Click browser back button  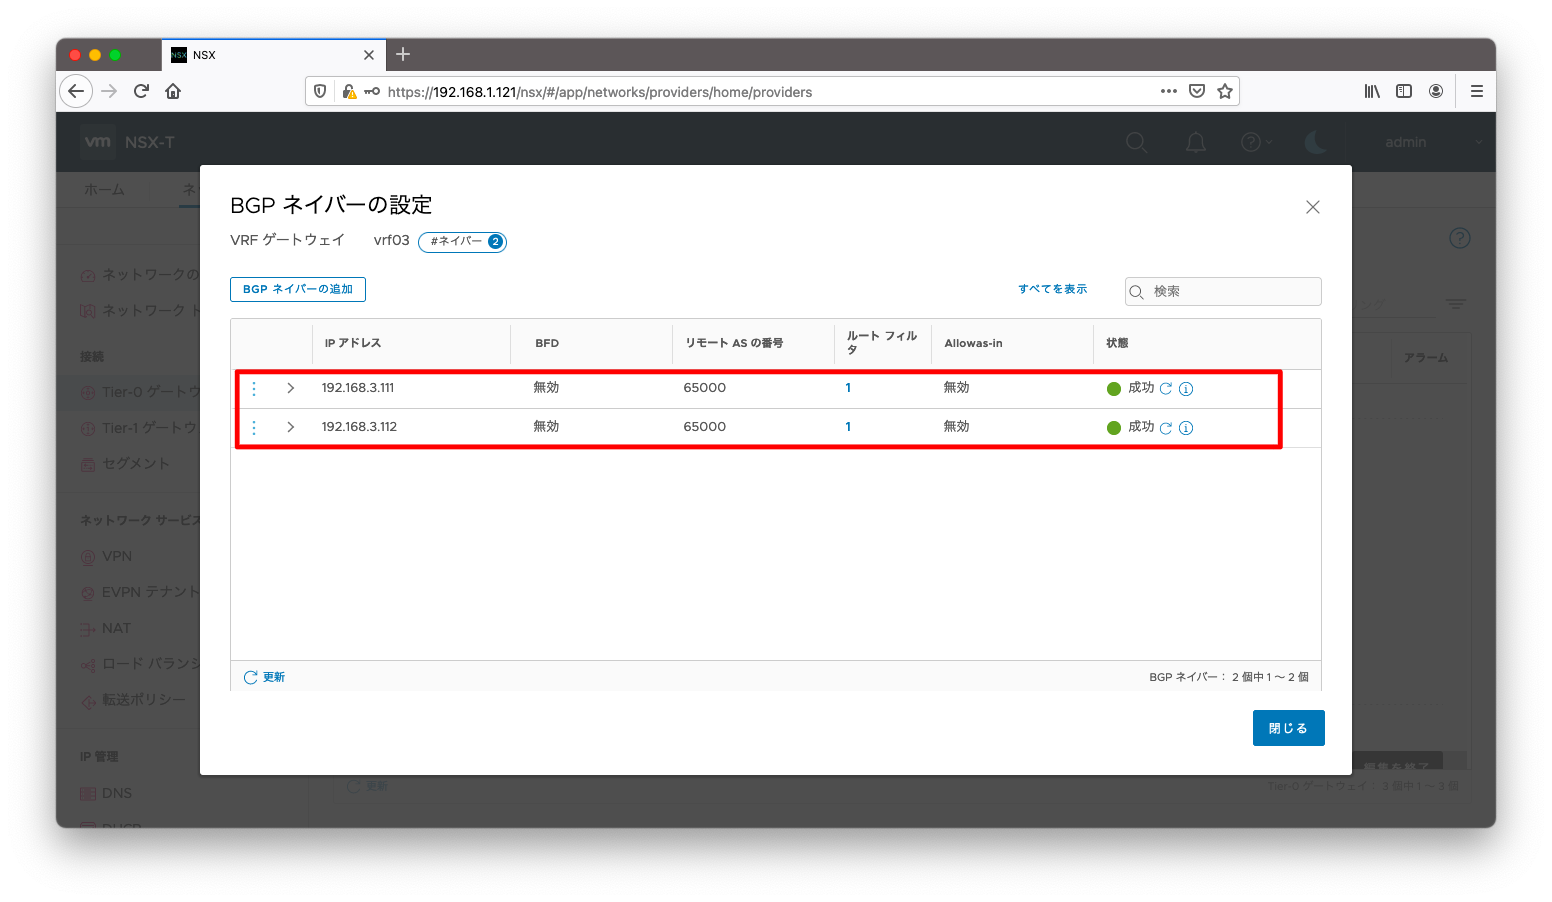(76, 91)
